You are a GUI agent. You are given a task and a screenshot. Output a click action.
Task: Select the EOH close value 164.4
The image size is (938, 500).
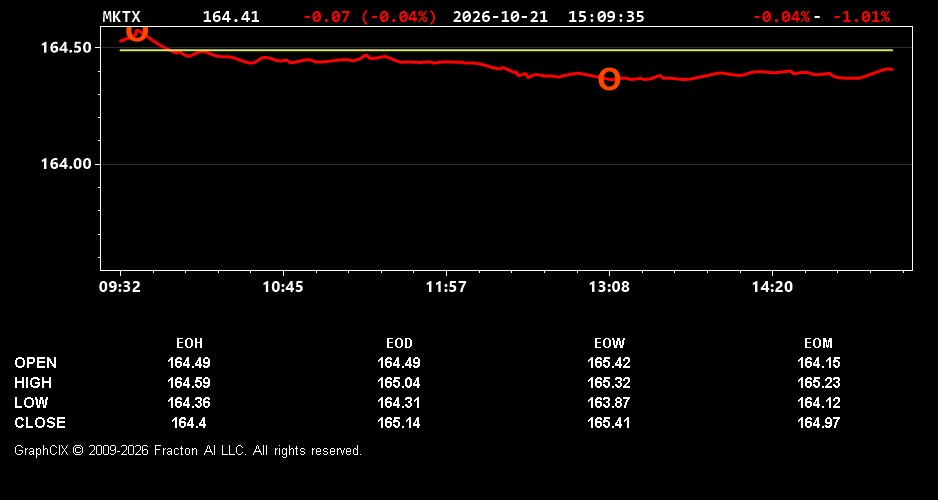(x=189, y=423)
